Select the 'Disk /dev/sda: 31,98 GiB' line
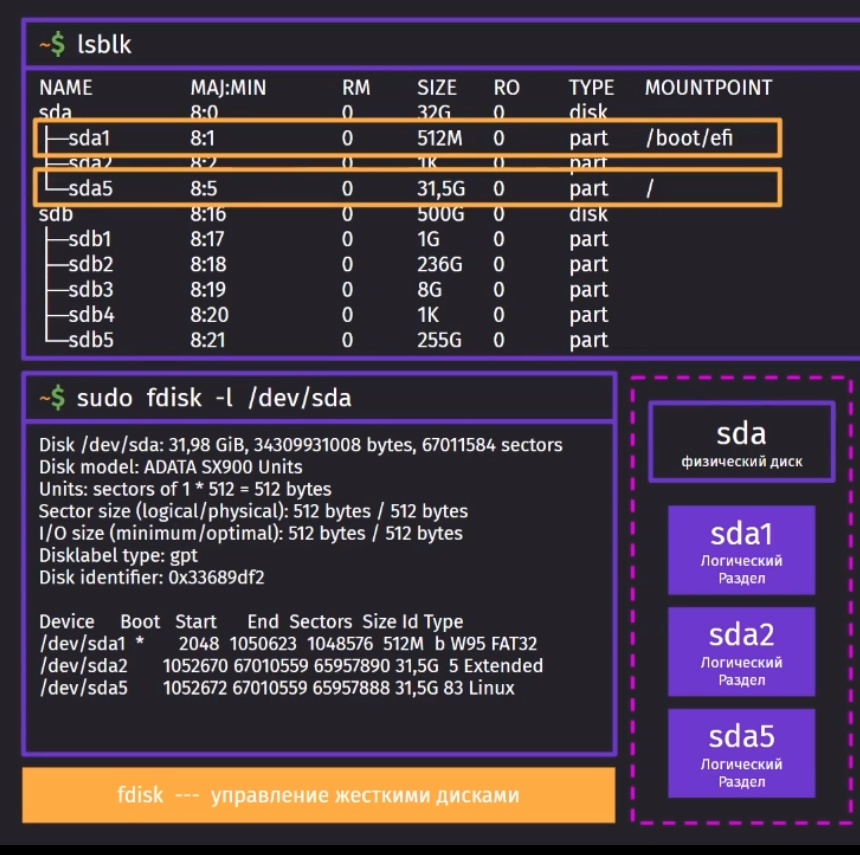The width and height of the screenshot is (860, 855). (x=301, y=445)
